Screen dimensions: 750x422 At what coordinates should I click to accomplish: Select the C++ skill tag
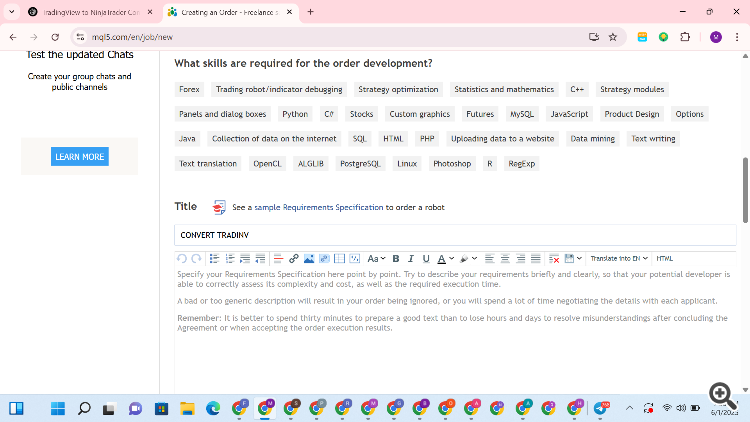click(577, 89)
